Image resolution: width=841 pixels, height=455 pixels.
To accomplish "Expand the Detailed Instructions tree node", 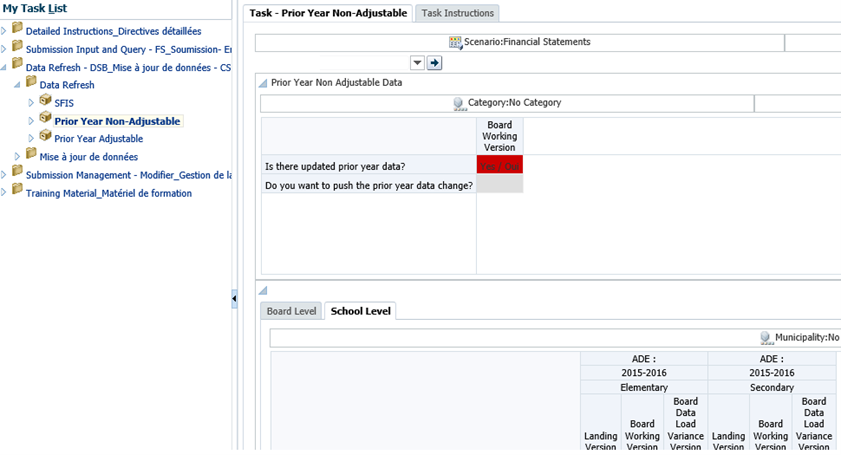I will 3,31.
